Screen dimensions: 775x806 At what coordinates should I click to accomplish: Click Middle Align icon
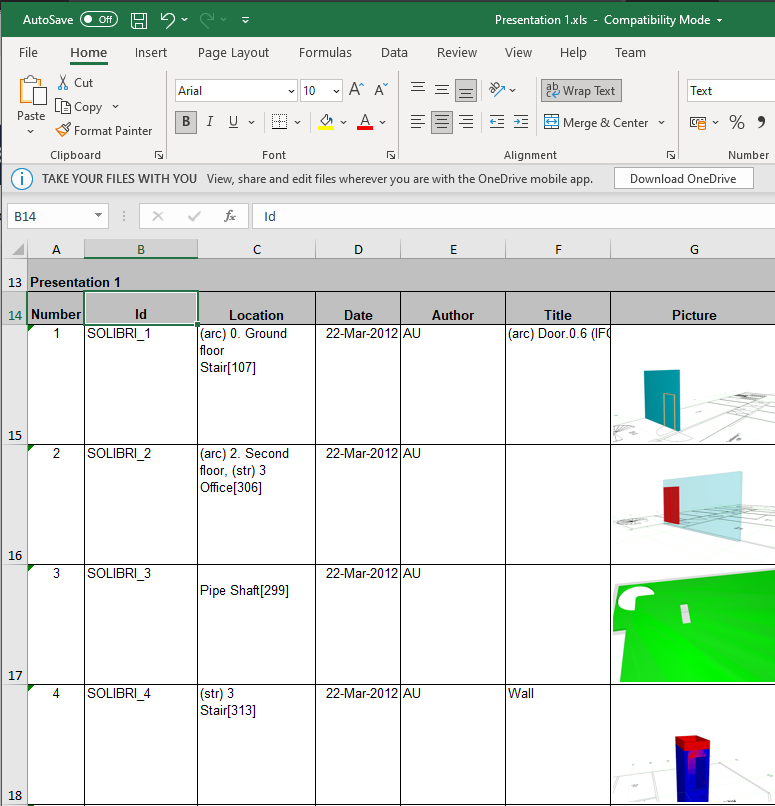coord(441,90)
